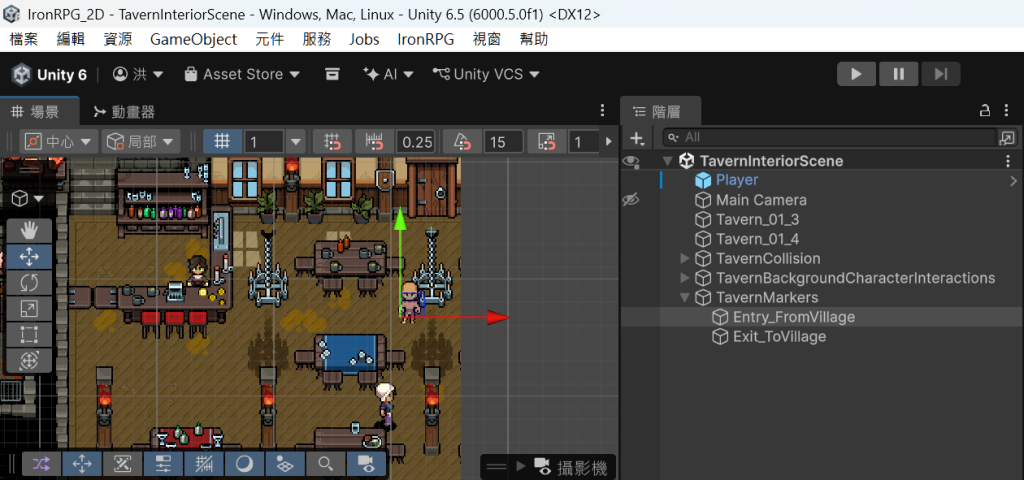Open the 局部 handle rotation dropdown
This screenshot has width=1024, height=480.
coord(140,141)
